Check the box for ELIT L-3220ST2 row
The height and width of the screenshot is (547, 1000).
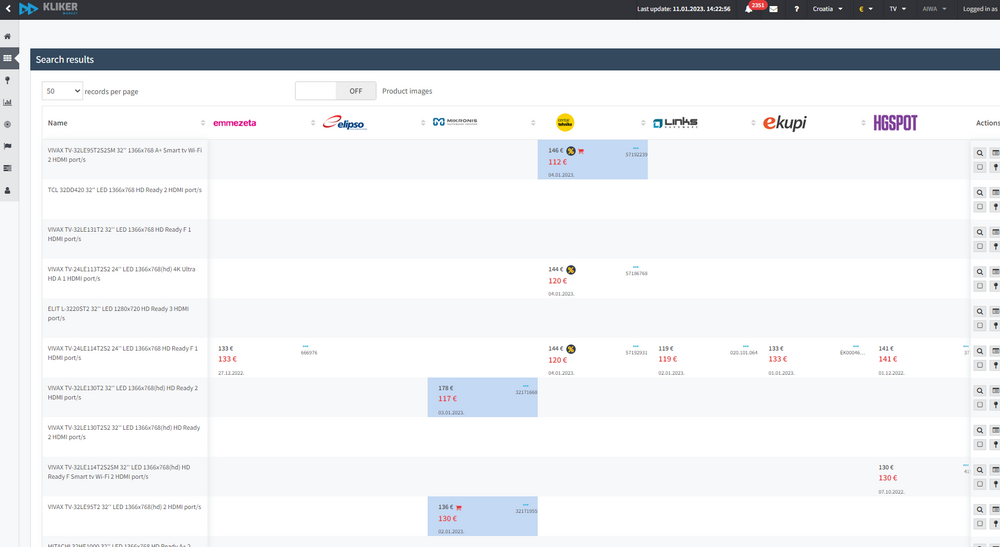[x=980, y=325]
